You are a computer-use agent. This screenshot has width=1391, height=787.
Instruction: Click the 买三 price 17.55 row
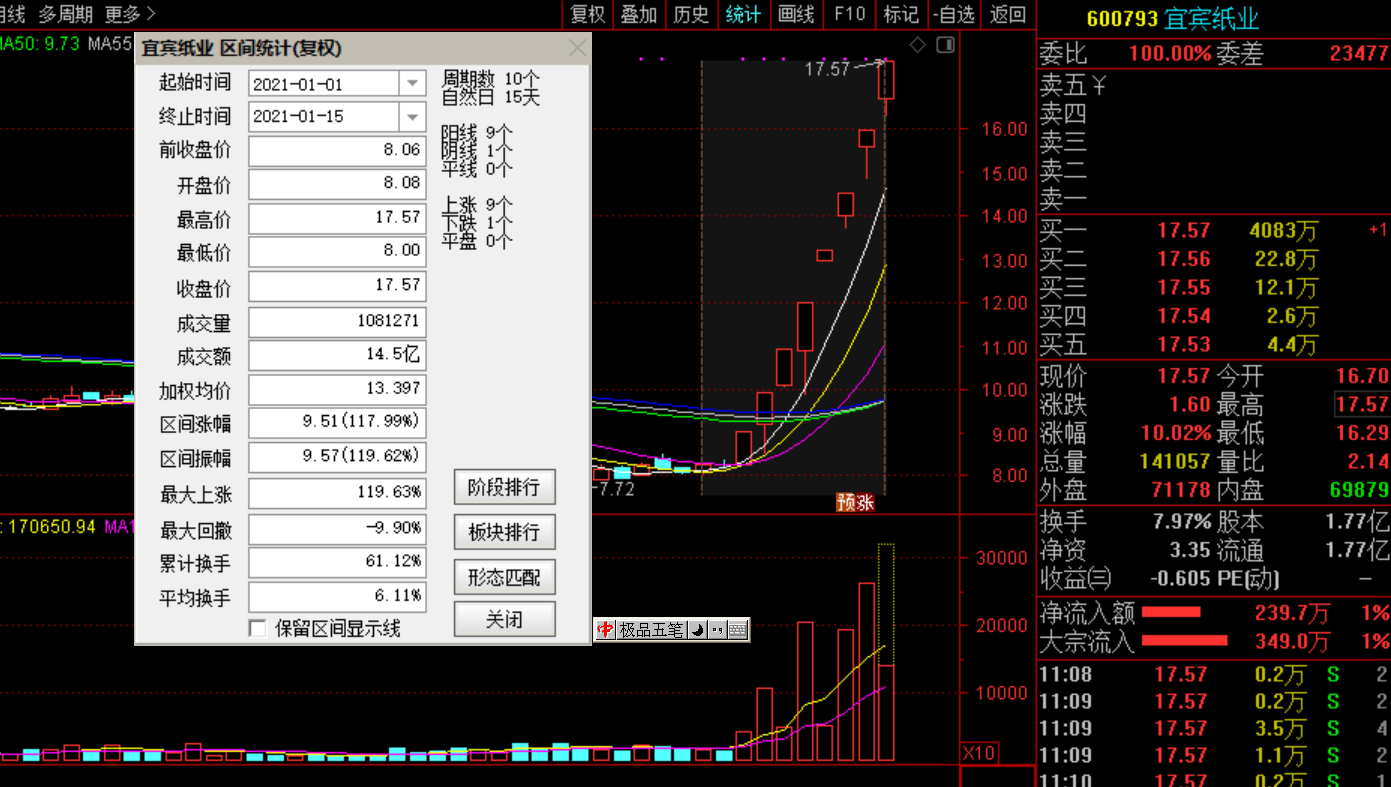tap(1214, 288)
